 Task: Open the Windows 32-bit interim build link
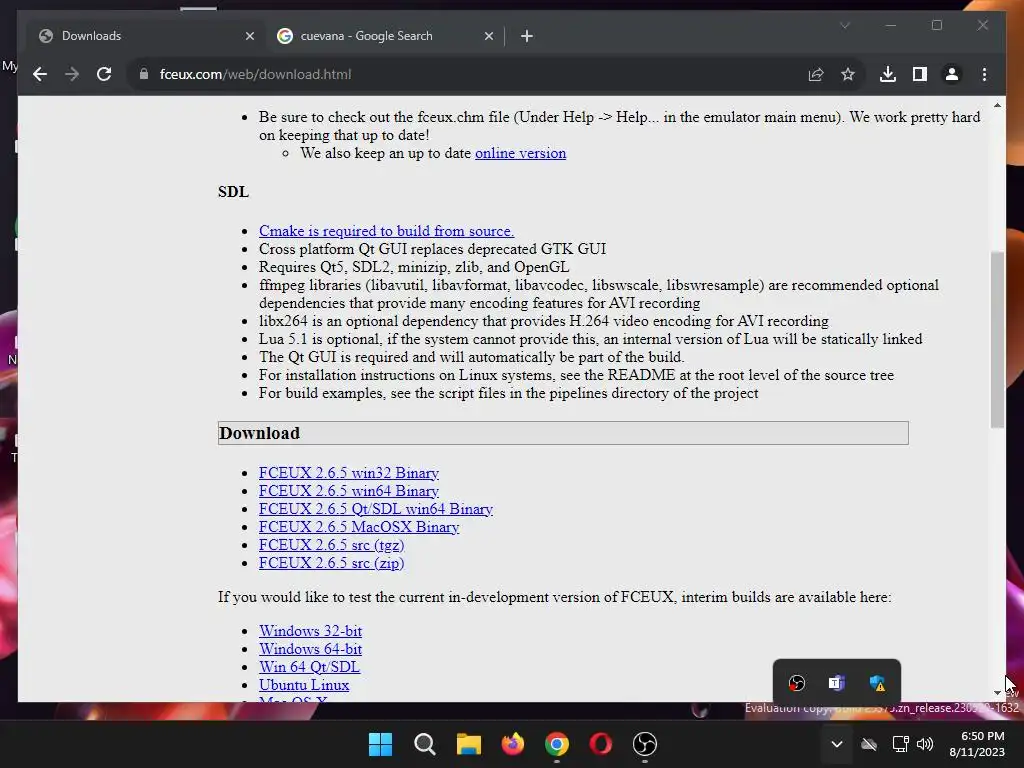coord(310,631)
